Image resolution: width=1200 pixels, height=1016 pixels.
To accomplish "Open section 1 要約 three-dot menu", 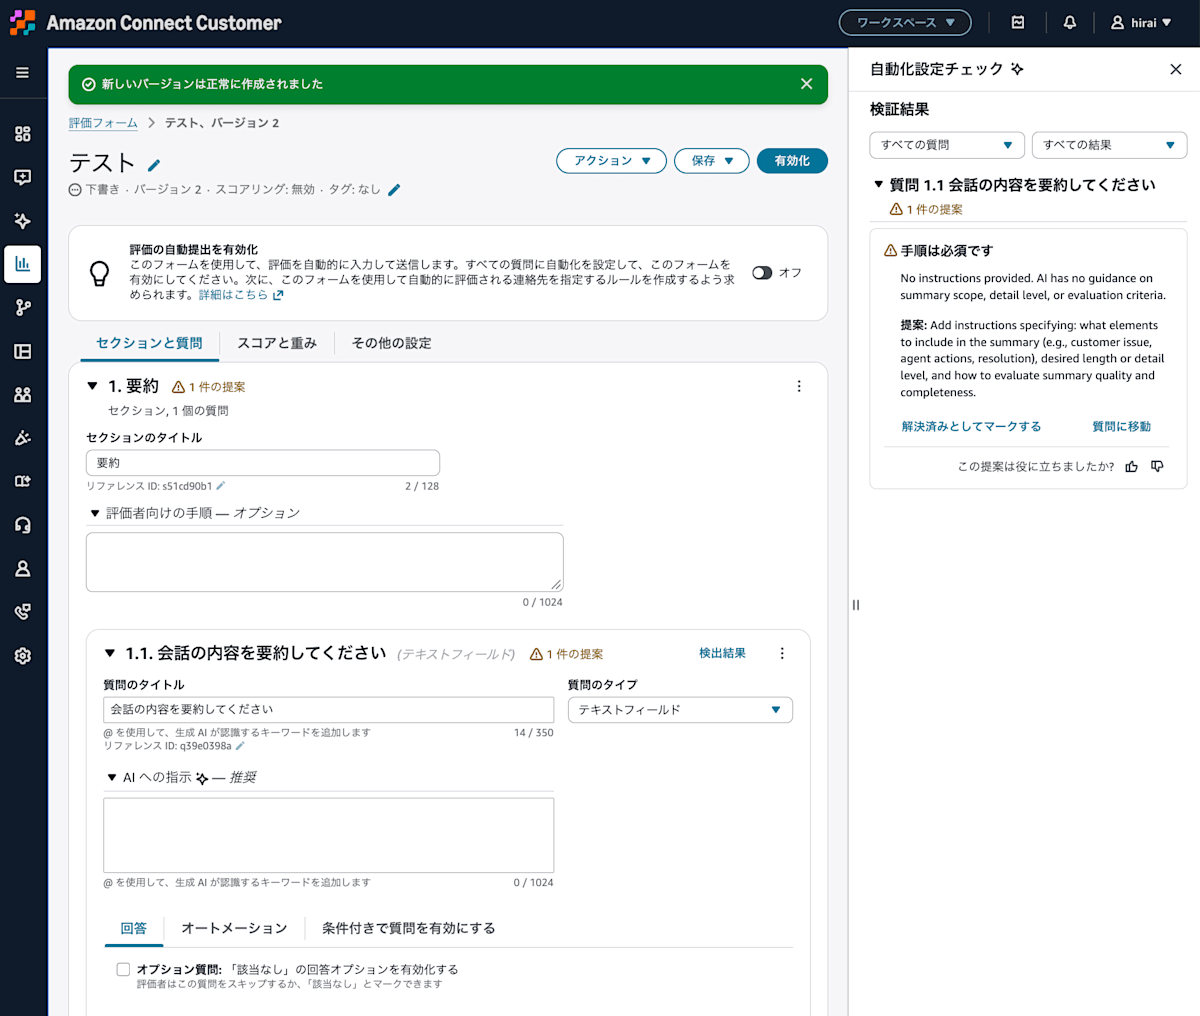I will (x=798, y=386).
